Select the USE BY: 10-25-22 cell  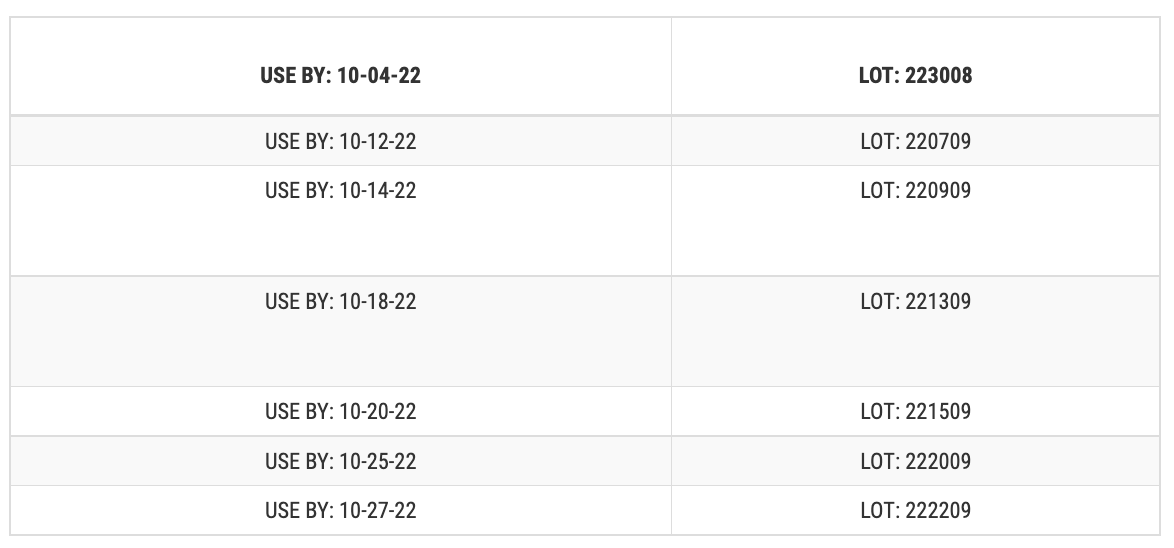[x=341, y=461]
